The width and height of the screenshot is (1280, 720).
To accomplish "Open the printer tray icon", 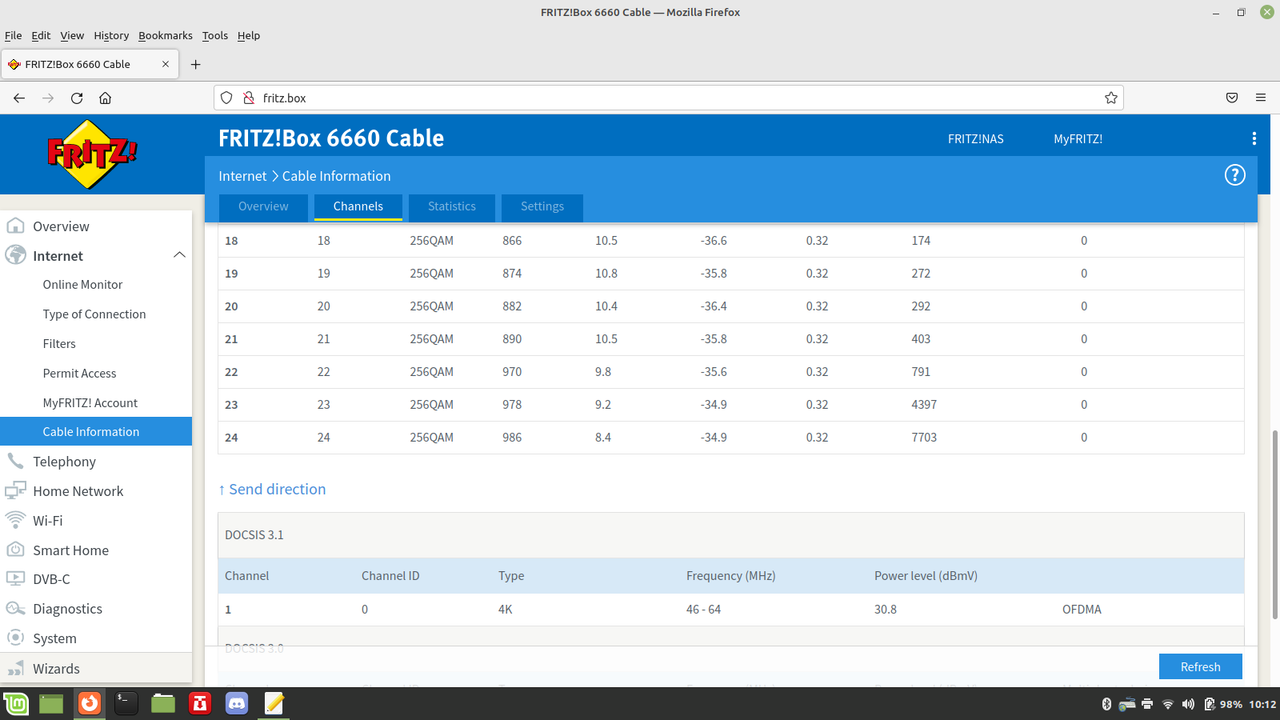I will [1147, 704].
